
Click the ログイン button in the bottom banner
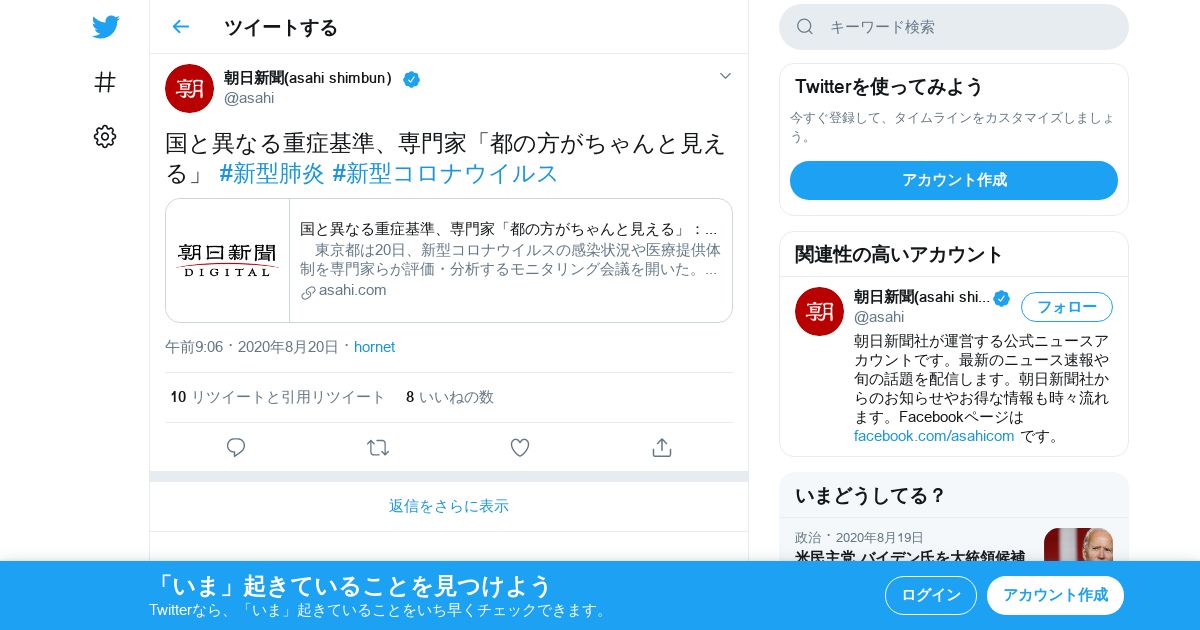tap(931, 595)
